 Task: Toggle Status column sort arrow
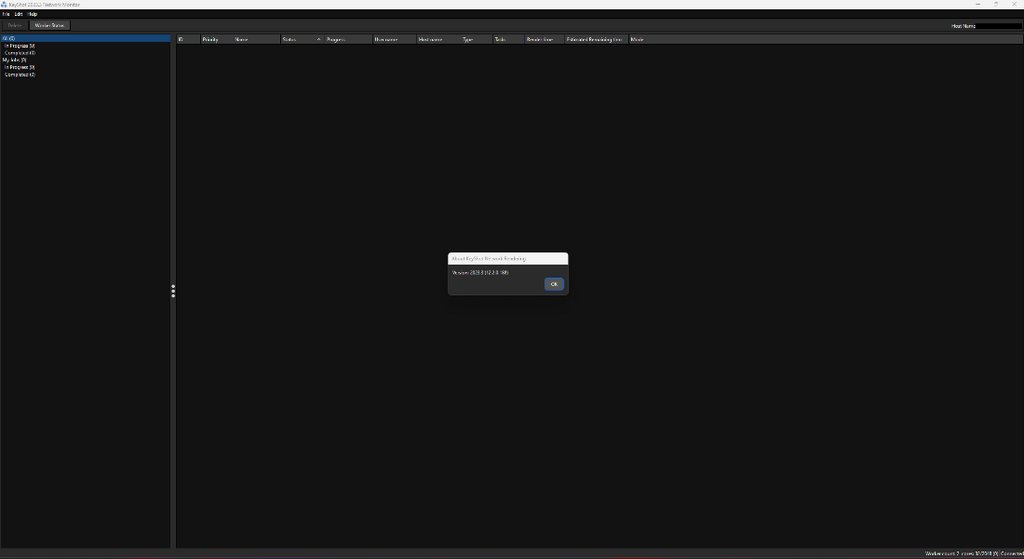click(319, 39)
